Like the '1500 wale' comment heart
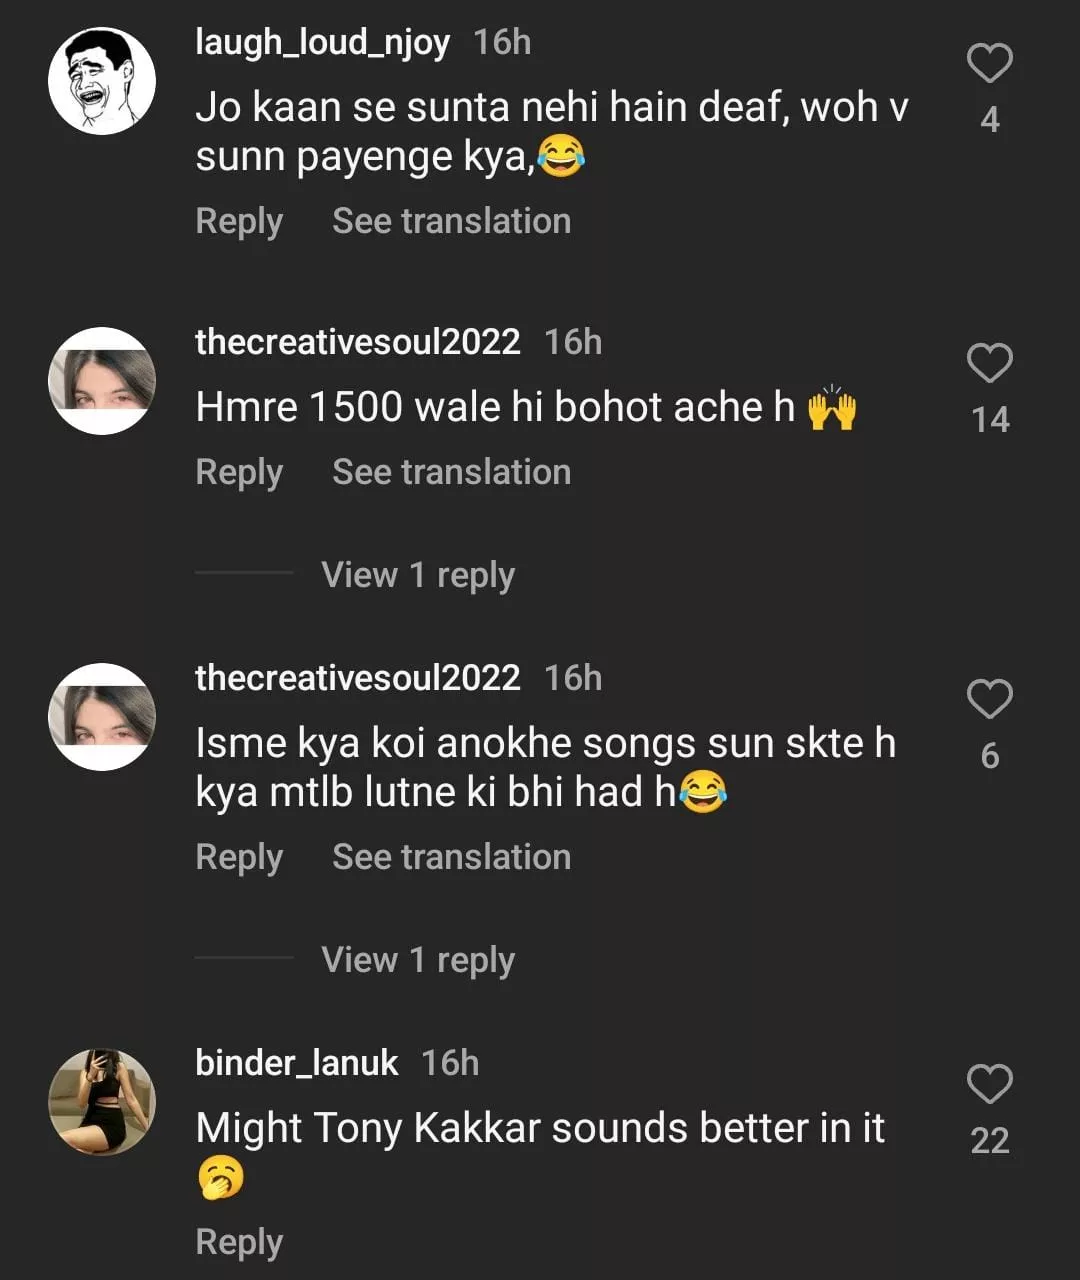 (x=989, y=363)
